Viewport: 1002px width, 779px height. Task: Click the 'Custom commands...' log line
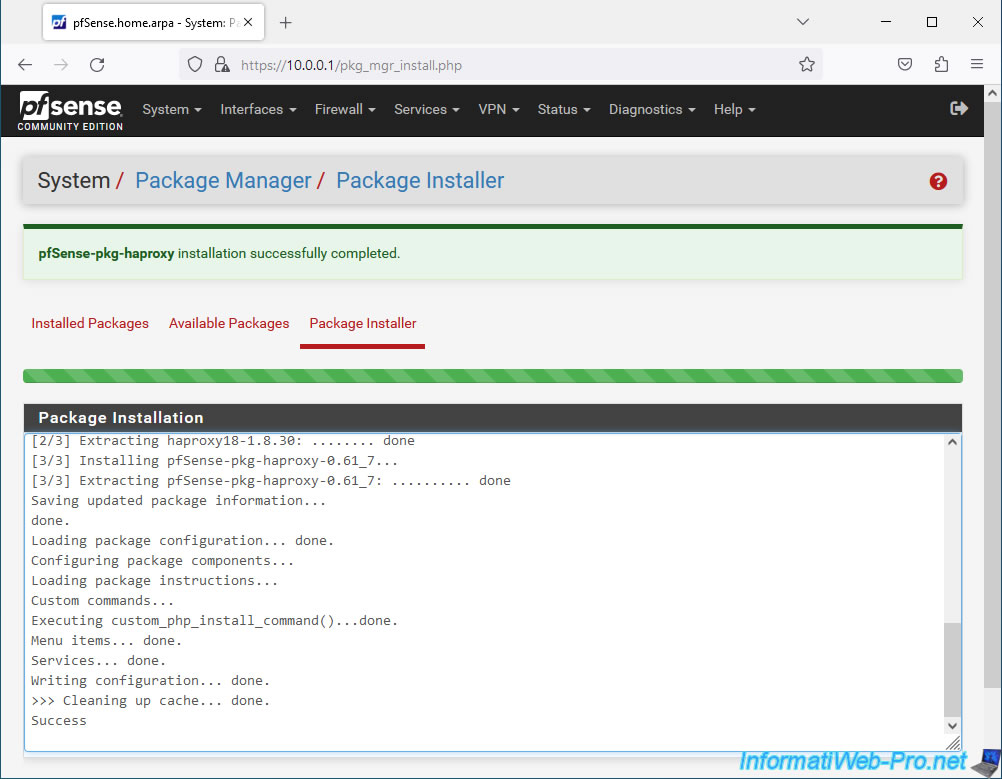(x=102, y=601)
